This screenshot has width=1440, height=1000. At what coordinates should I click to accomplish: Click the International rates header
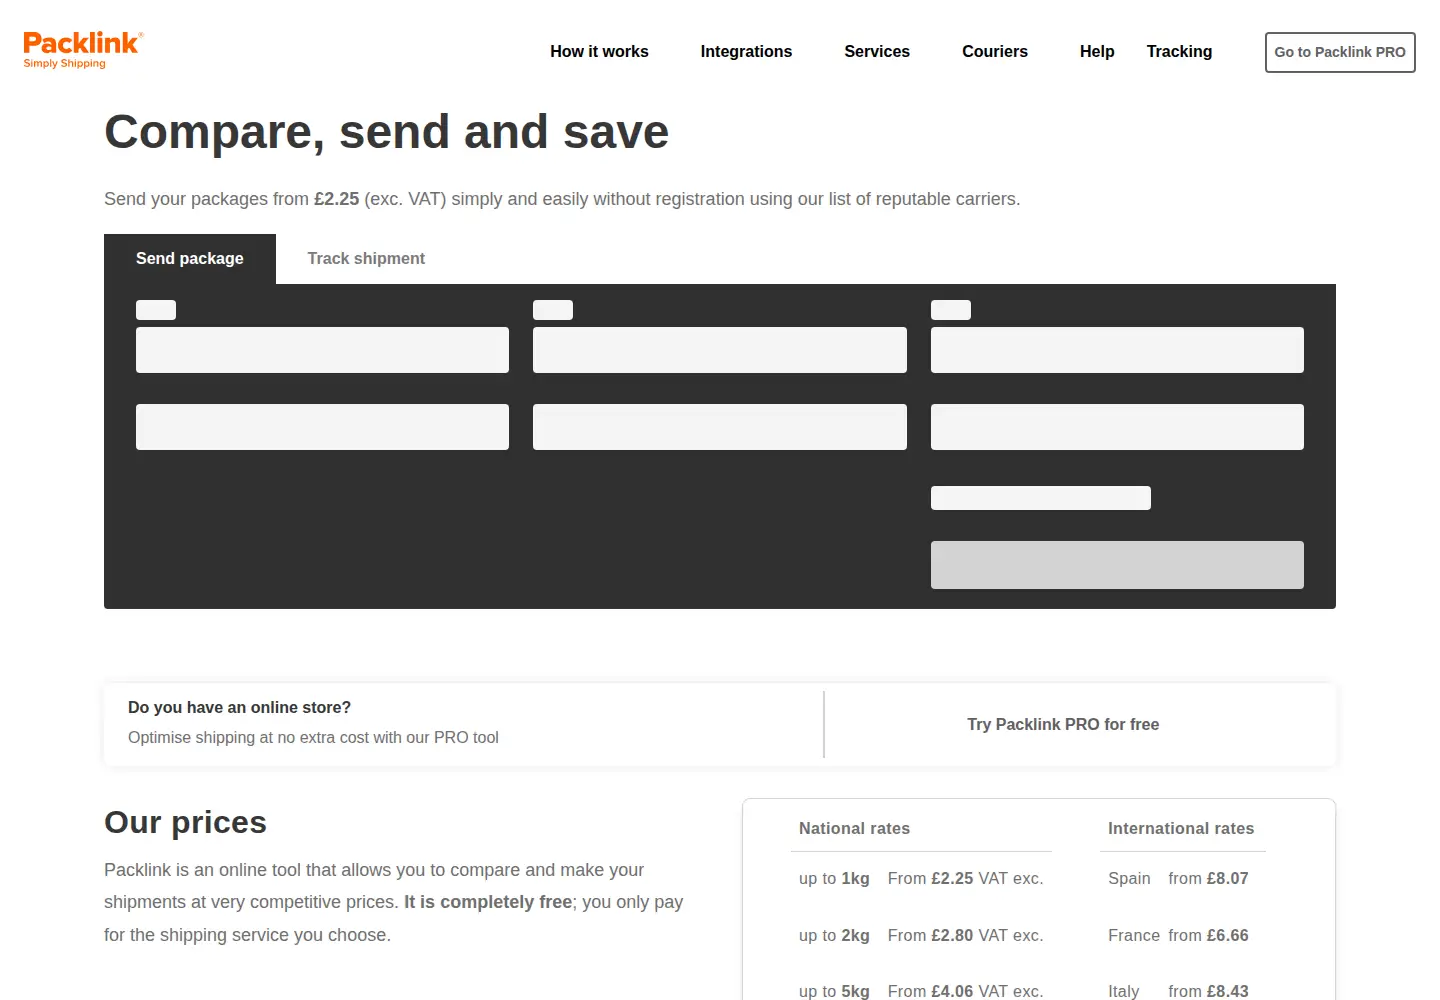pyautogui.click(x=1181, y=828)
